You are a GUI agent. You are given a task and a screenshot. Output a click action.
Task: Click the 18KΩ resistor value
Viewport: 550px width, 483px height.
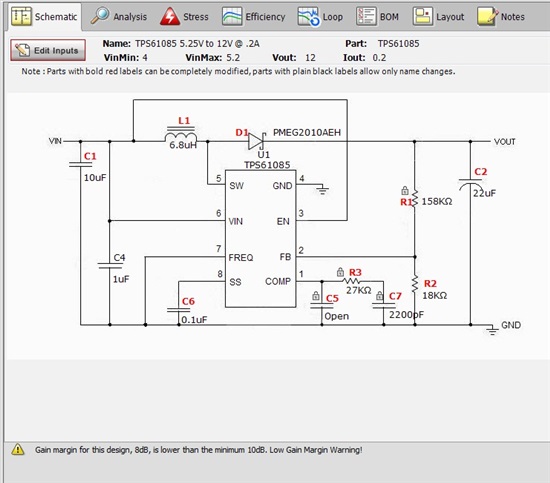pos(435,295)
